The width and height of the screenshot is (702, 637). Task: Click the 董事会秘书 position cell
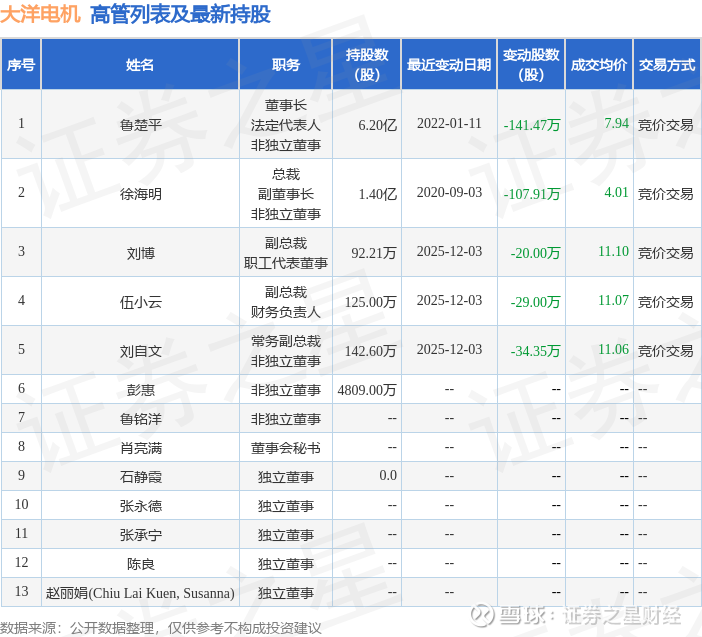point(286,448)
